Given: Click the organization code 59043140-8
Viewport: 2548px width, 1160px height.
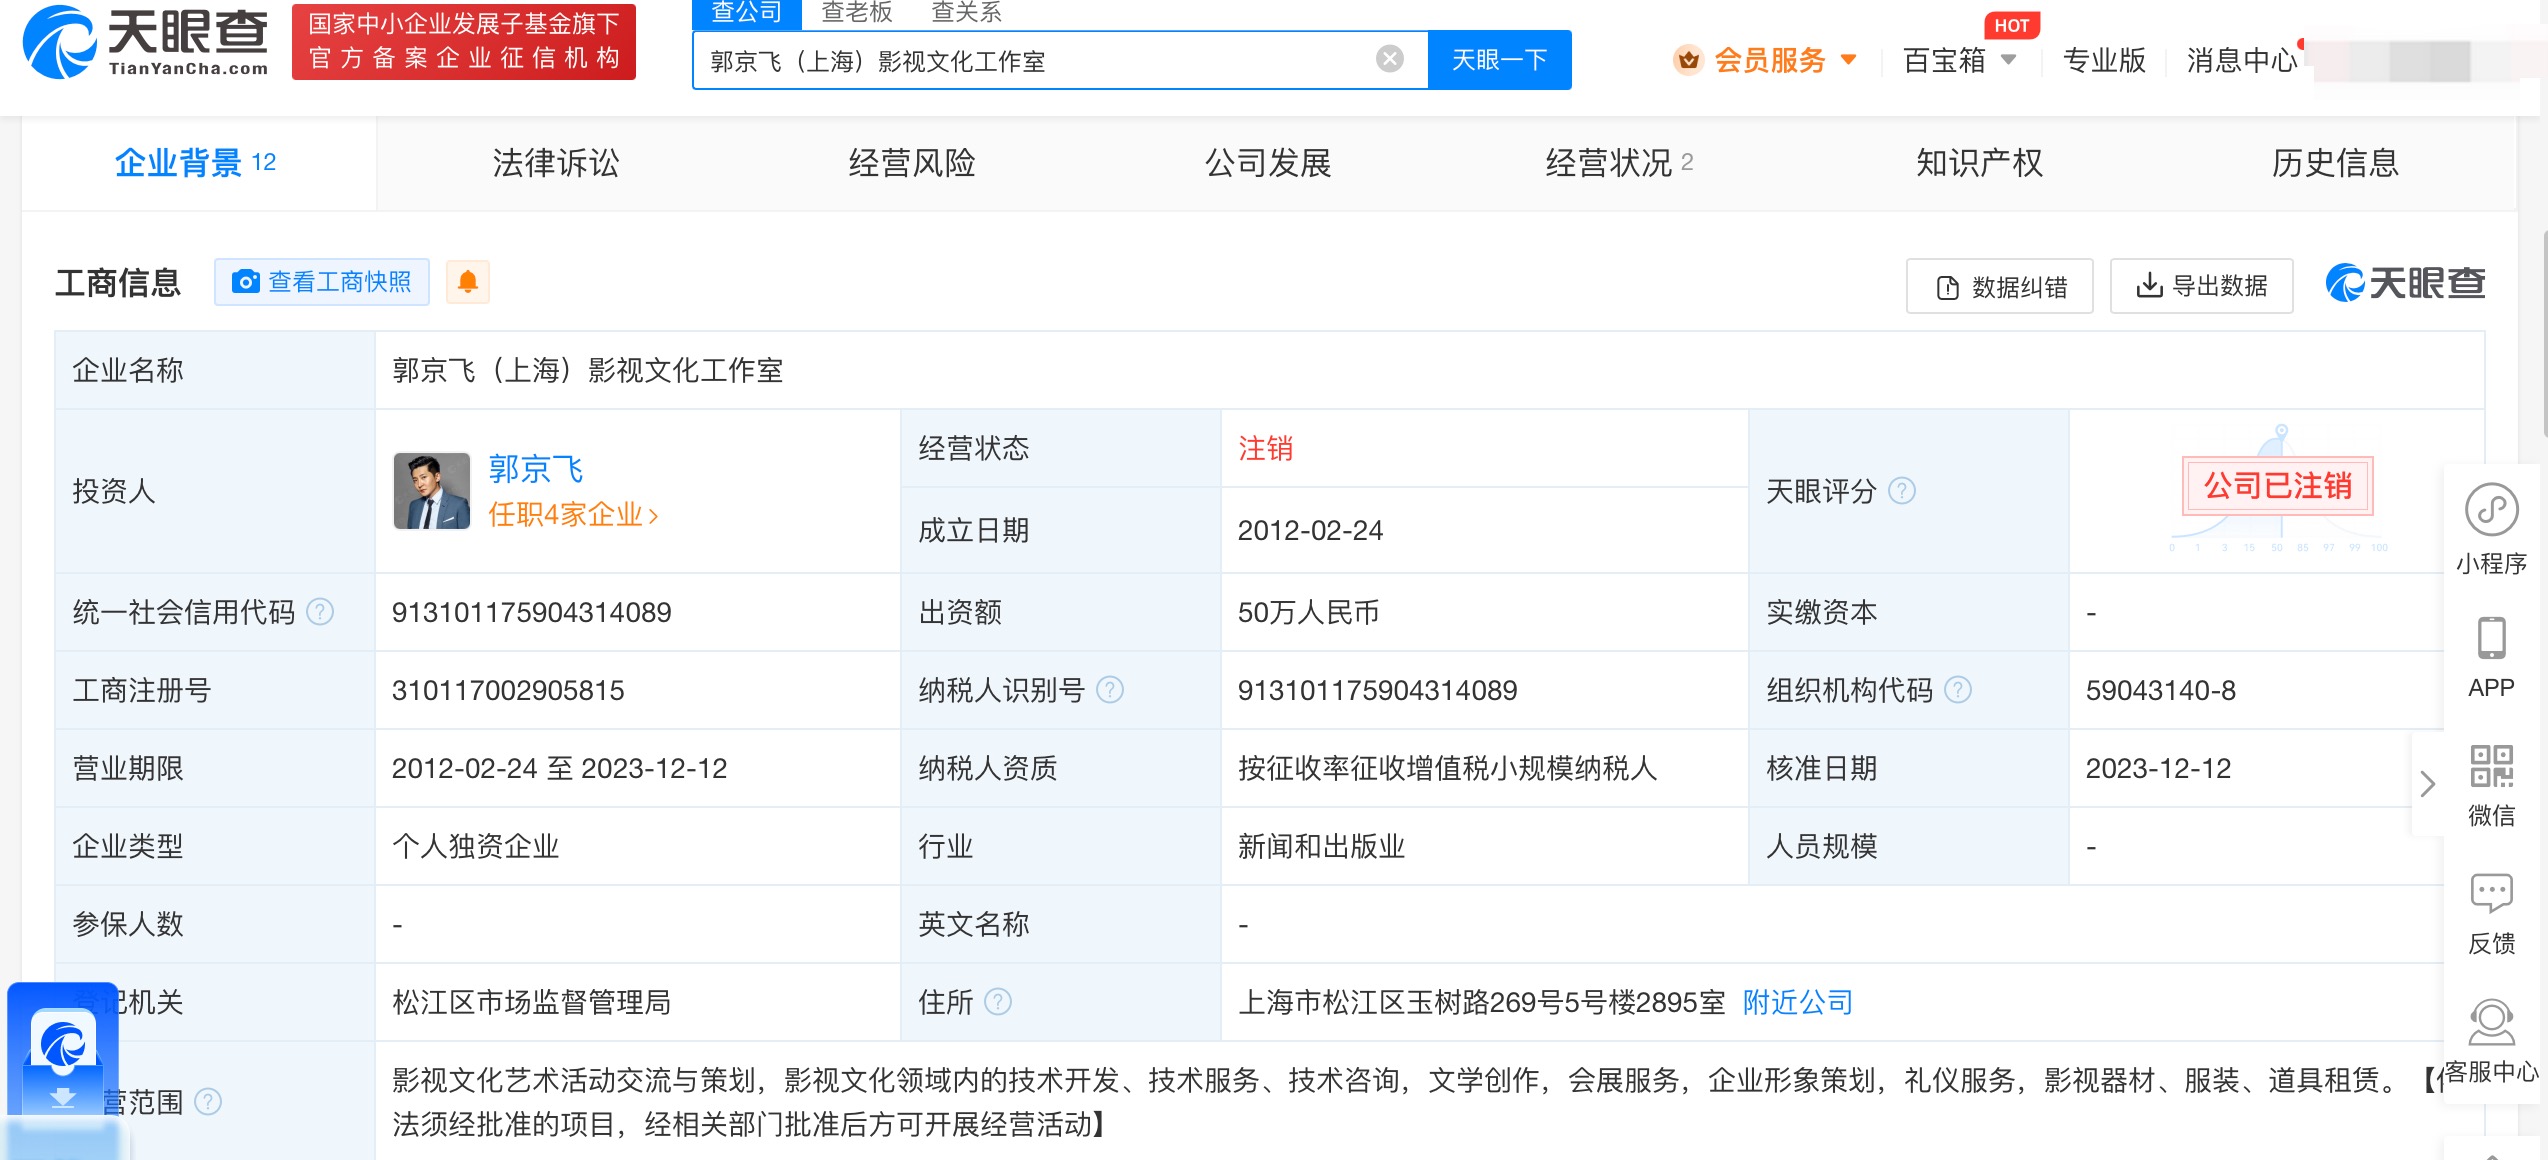Looking at the screenshot, I should point(2160,690).
